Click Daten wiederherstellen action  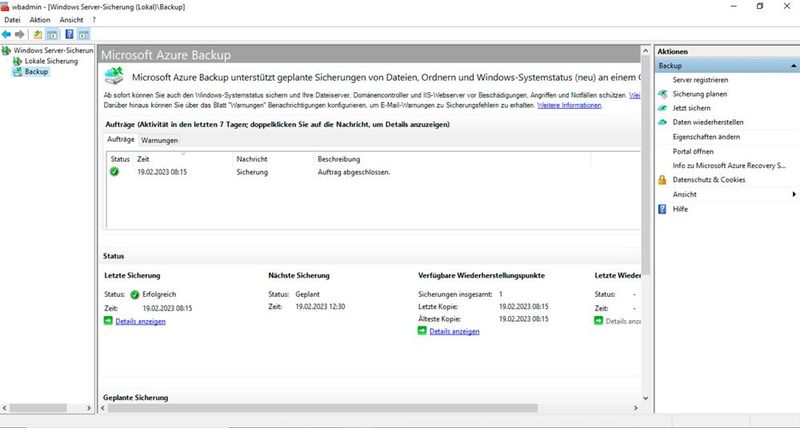point(708,122)
